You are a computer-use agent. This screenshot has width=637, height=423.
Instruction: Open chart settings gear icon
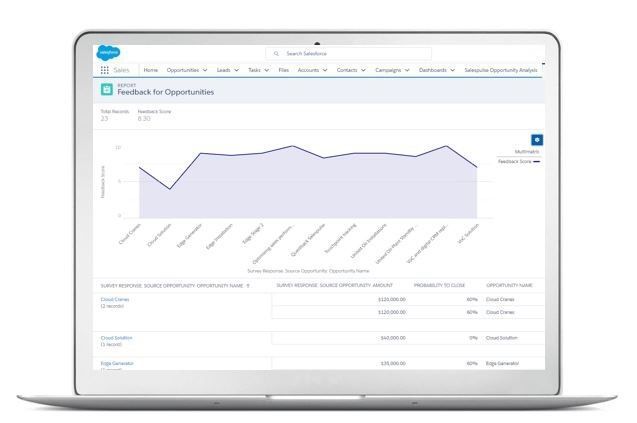(537, 140)
